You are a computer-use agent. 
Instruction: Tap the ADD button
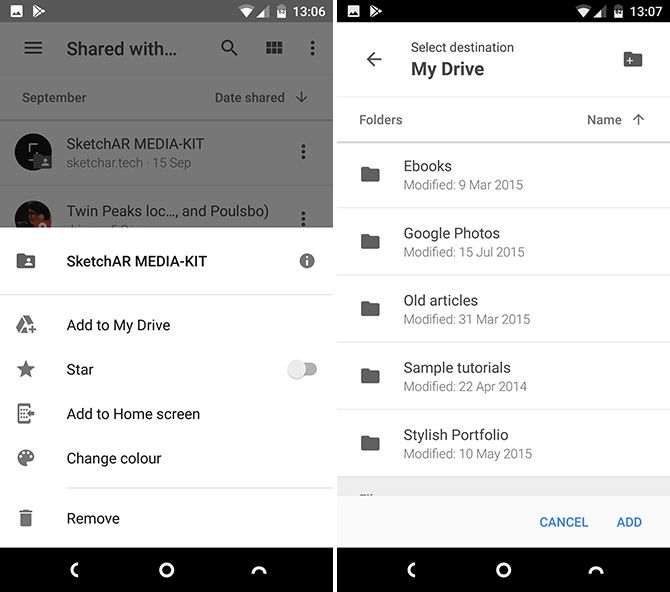pos(629,522)
